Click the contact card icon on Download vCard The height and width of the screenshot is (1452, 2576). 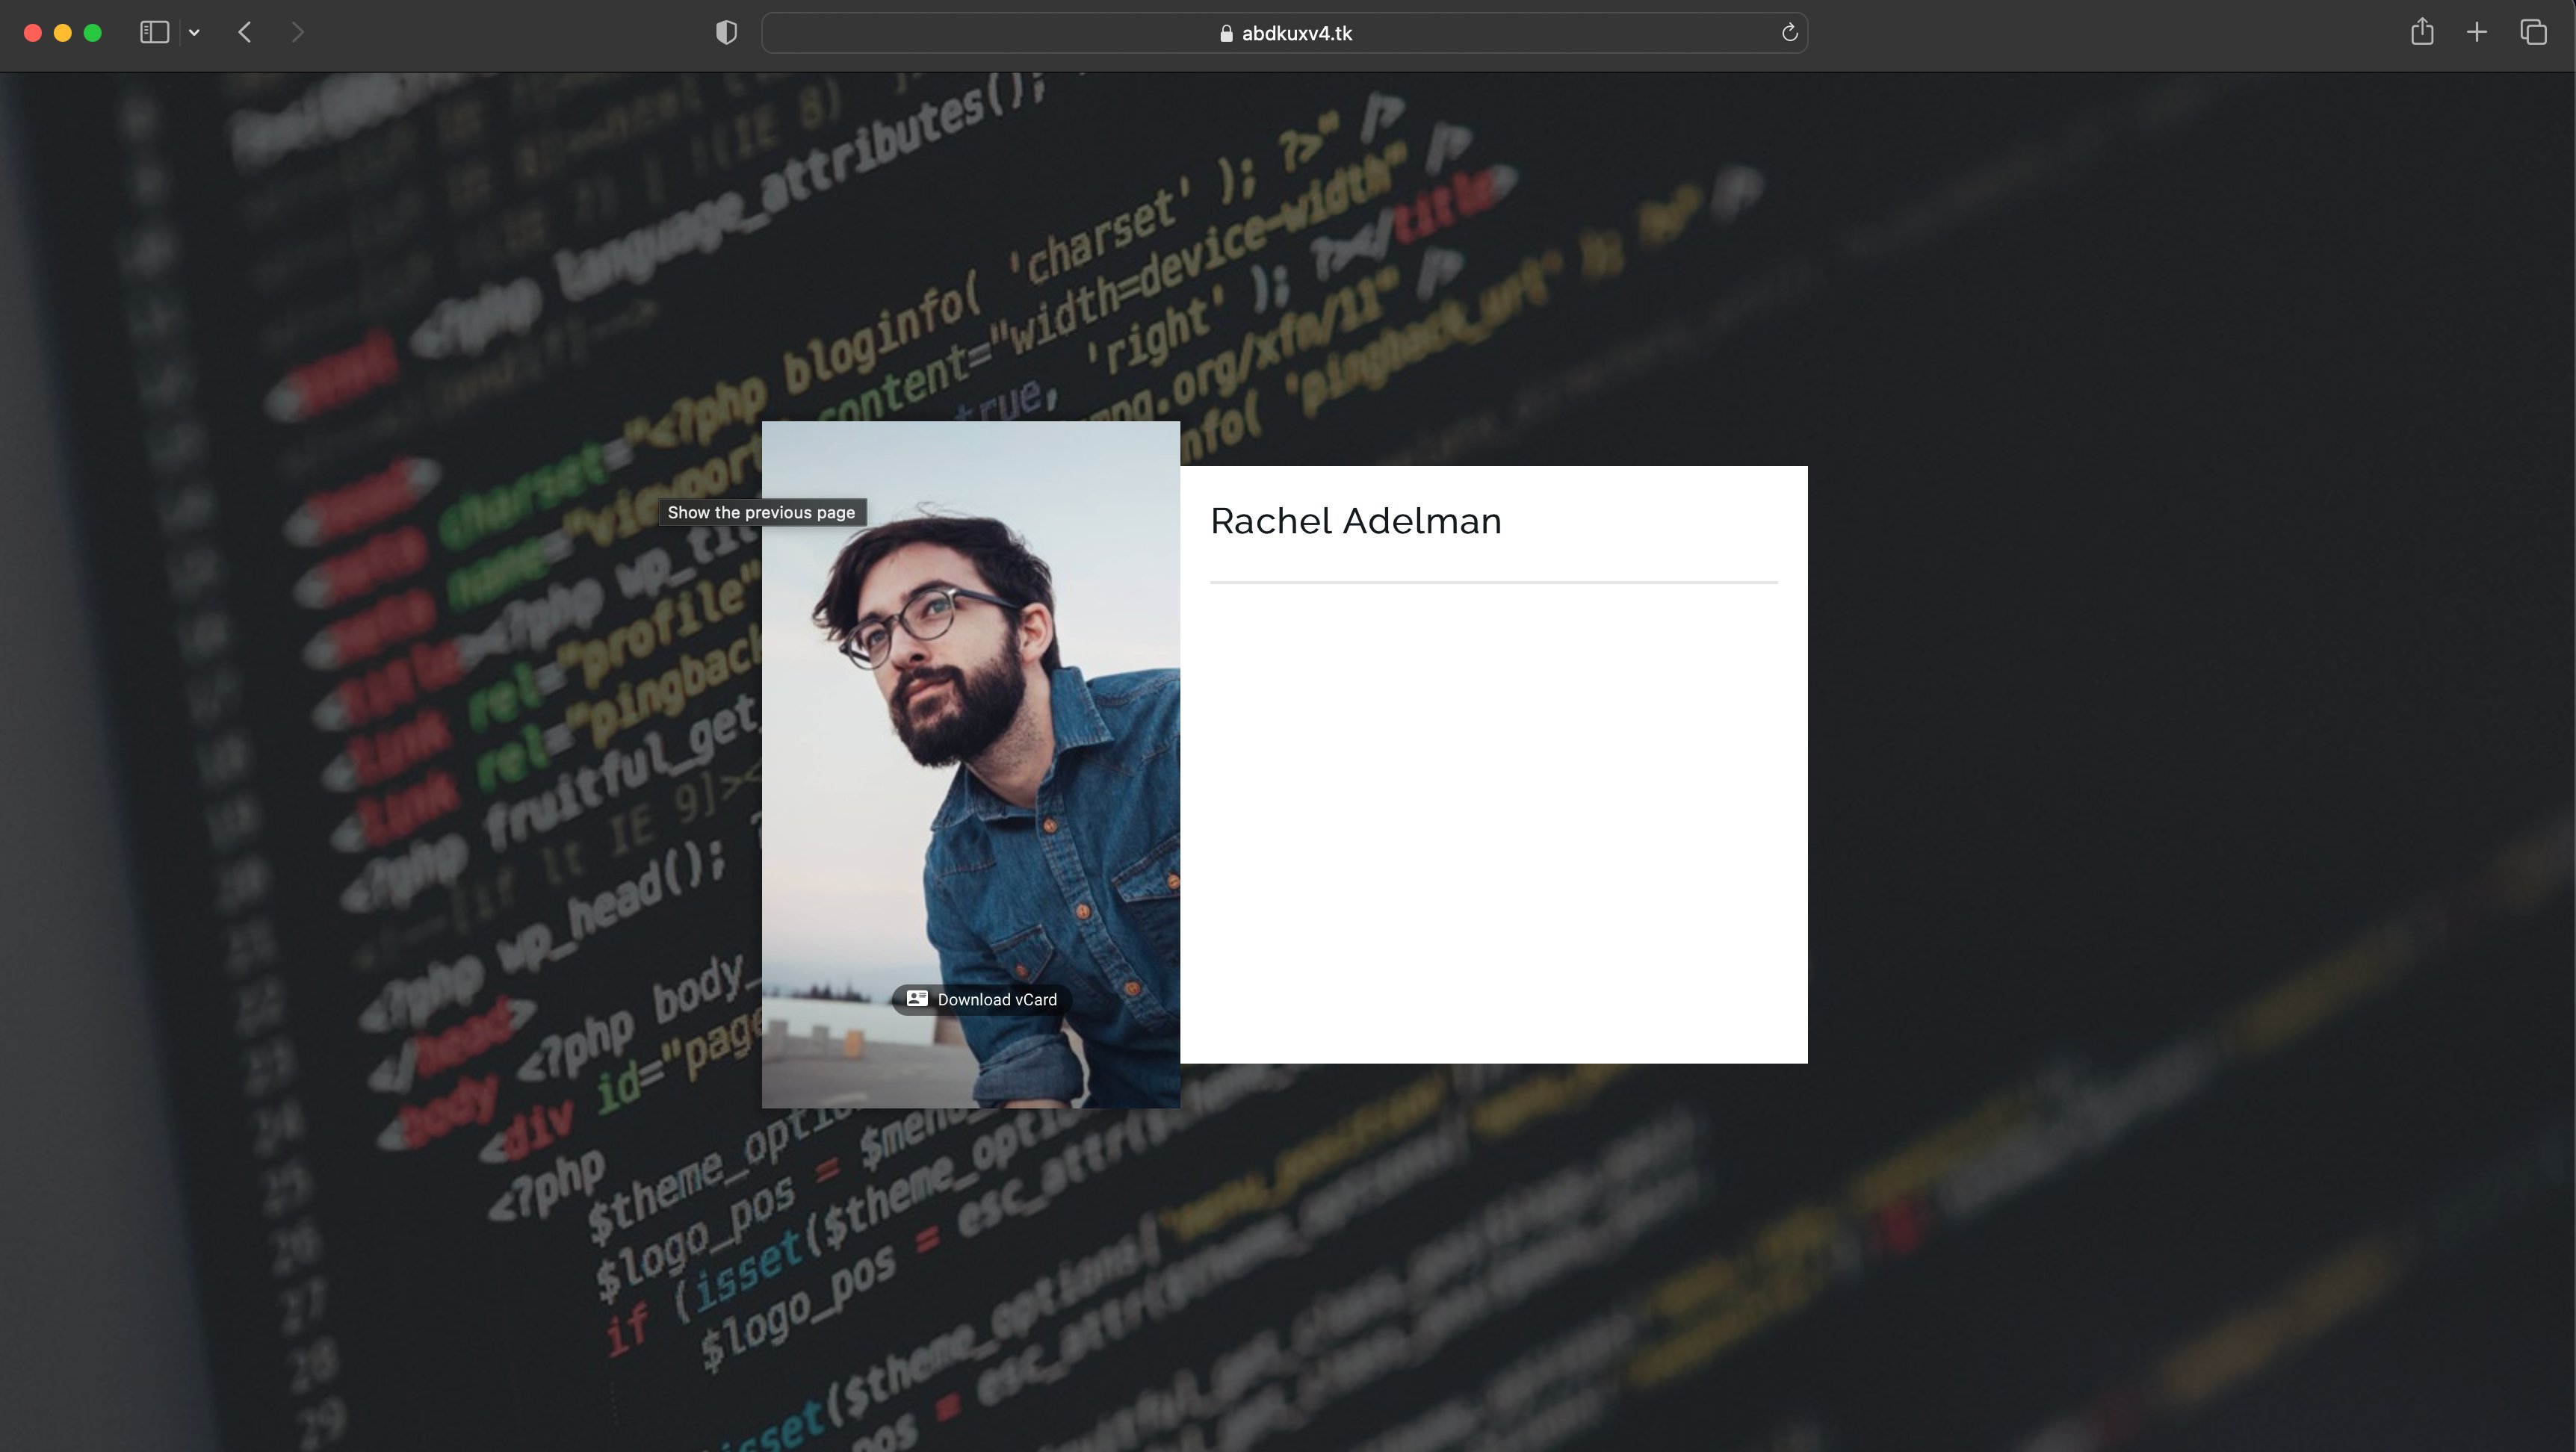[x=917, y=998]
